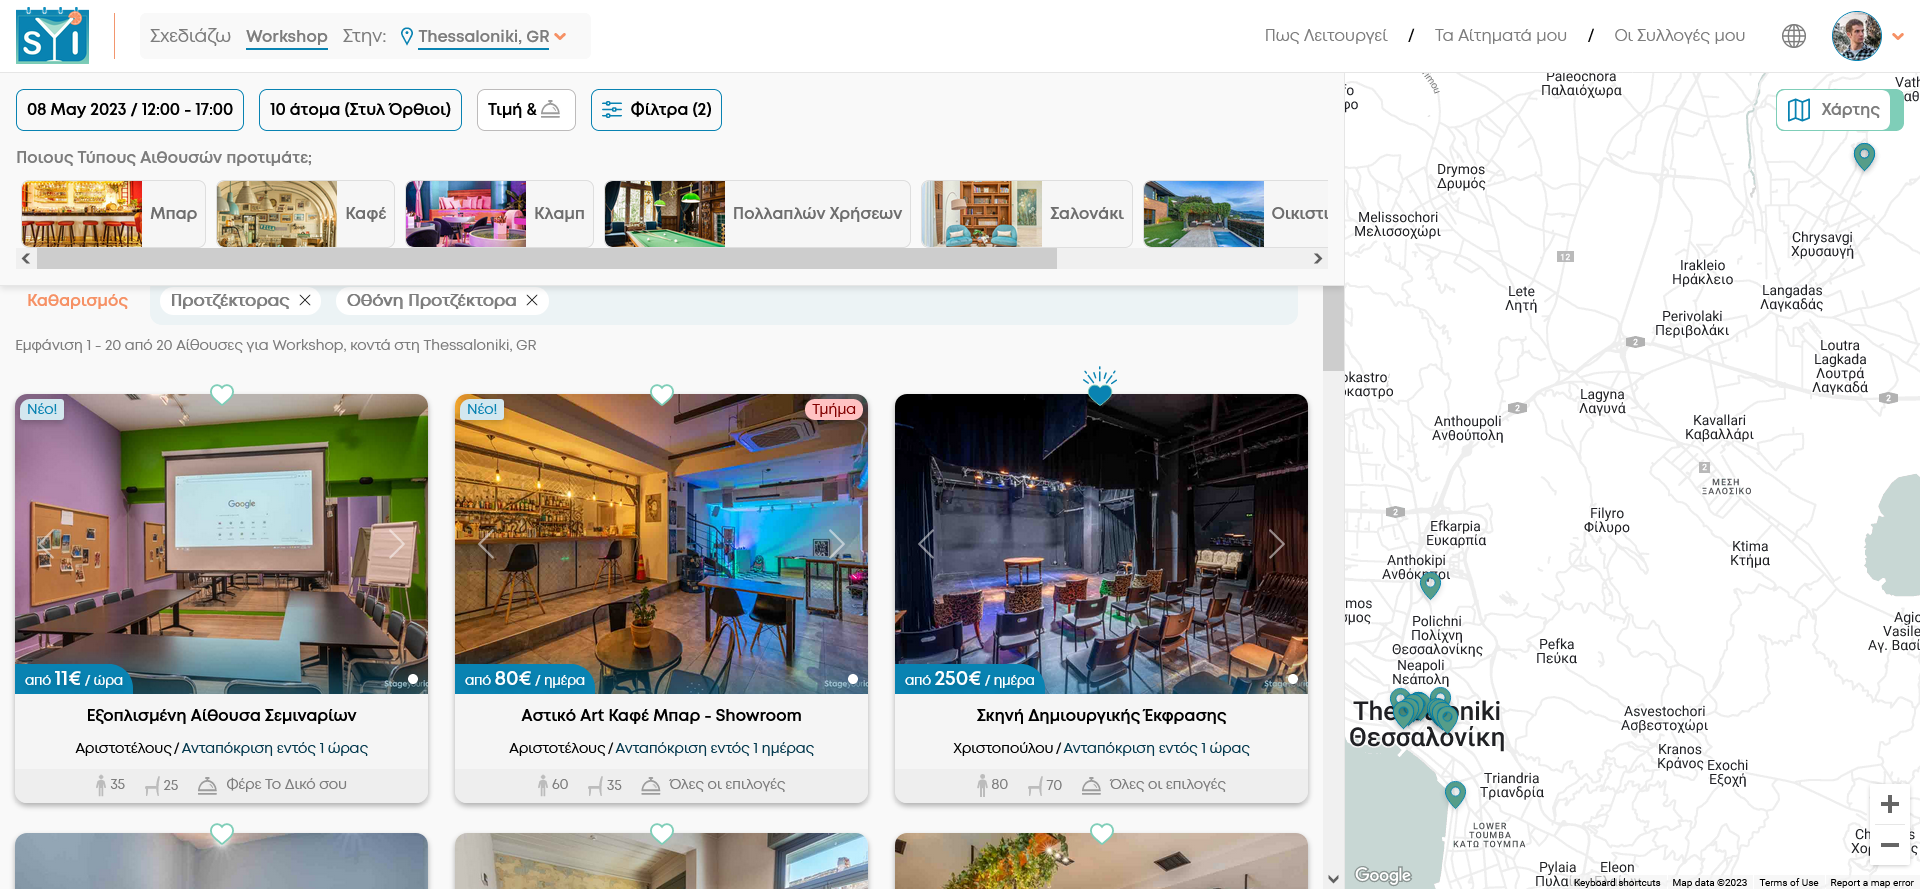Click the Καθαρισμός clear filters link
The image size is (1920, 889).
[x=77, y=300]
